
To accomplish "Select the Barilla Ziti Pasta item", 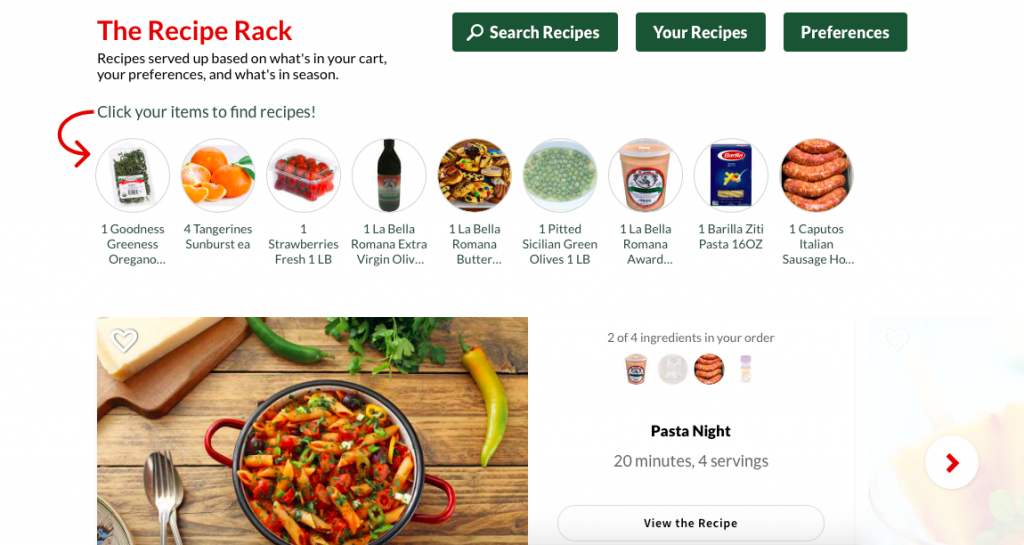I will pos(731,175).
